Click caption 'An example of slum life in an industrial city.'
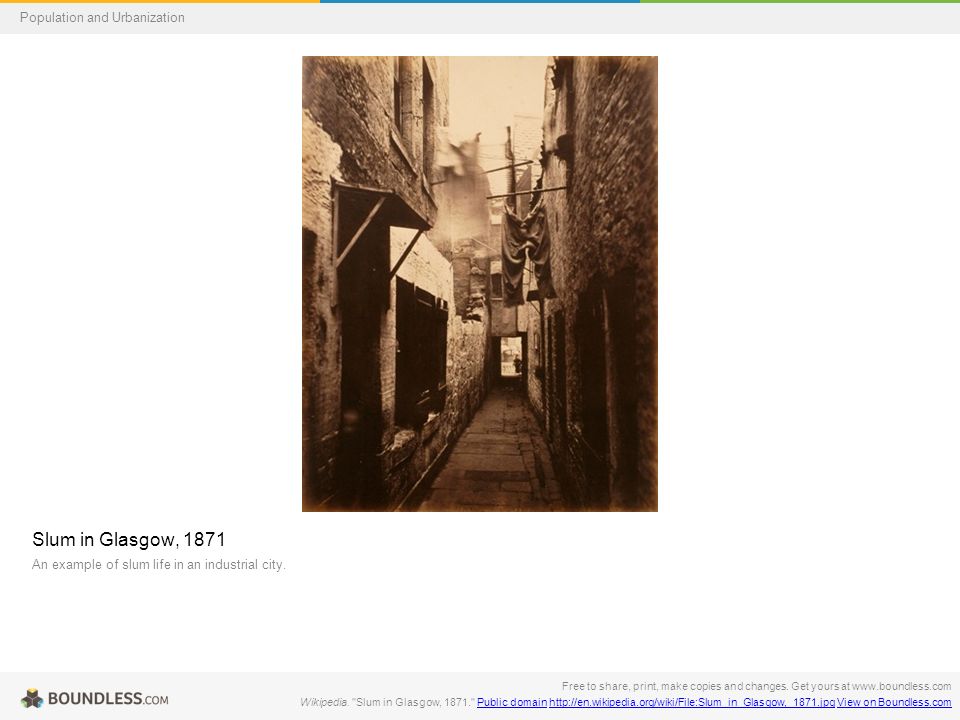This screenshot has width=960, height=720. (159, 564)
